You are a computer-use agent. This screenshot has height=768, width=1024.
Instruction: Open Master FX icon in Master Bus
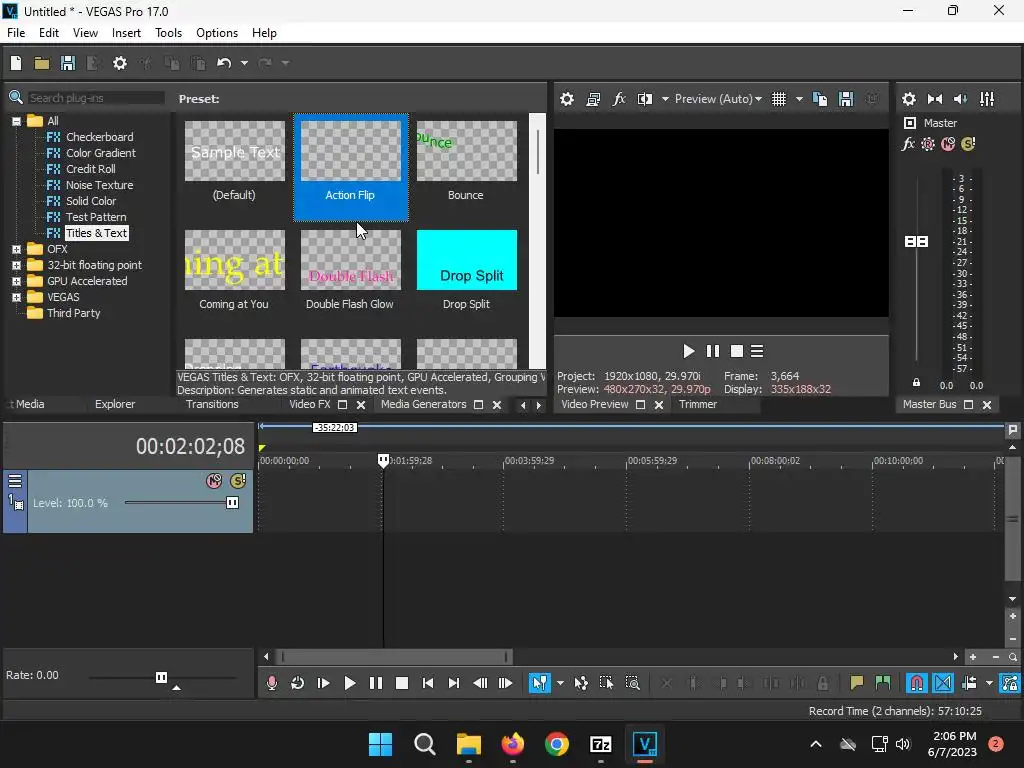[x=908, y=144]
